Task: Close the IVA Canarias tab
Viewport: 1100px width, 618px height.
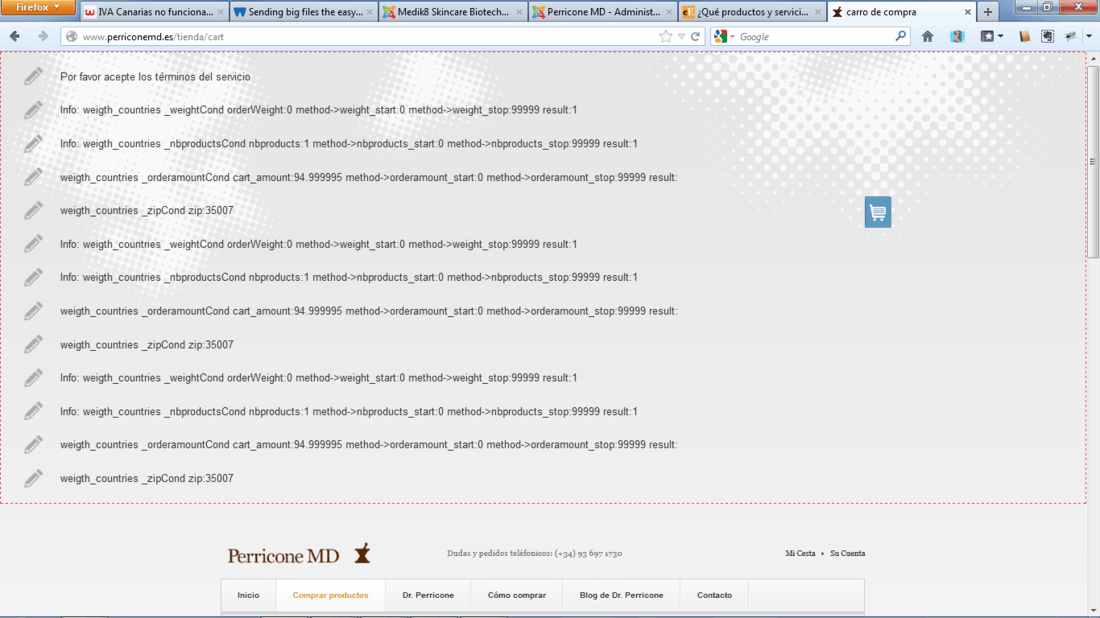Action: [220, 12]
